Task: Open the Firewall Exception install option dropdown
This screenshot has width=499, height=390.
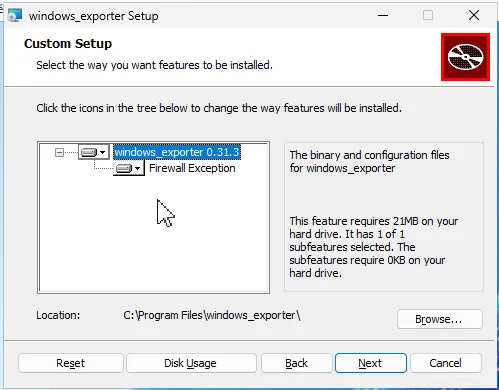Action: (138, 168)
